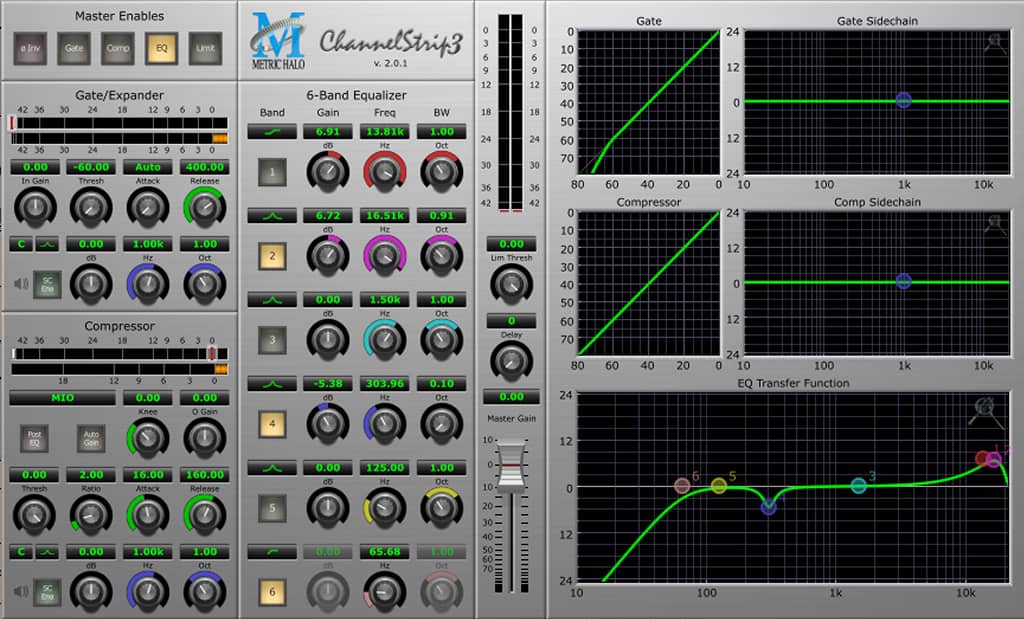Screen dimensions: 1024x619
Task: Click compressor Ratio knob
Action: (91, 515)
